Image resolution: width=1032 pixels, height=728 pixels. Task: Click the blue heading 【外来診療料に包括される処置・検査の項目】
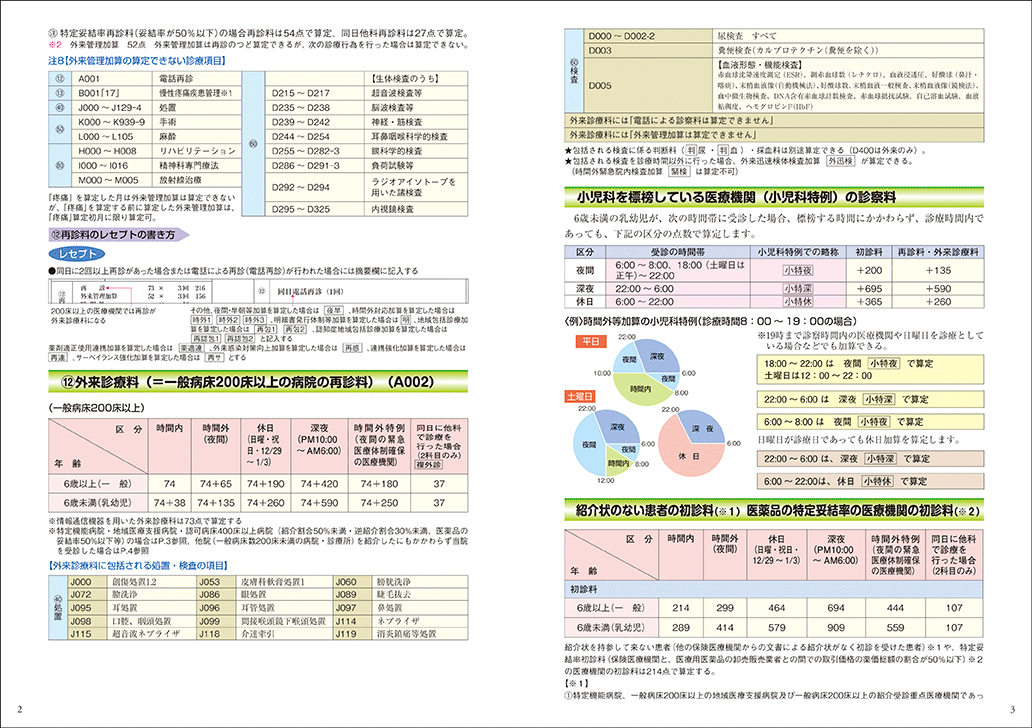pos(139,565)
